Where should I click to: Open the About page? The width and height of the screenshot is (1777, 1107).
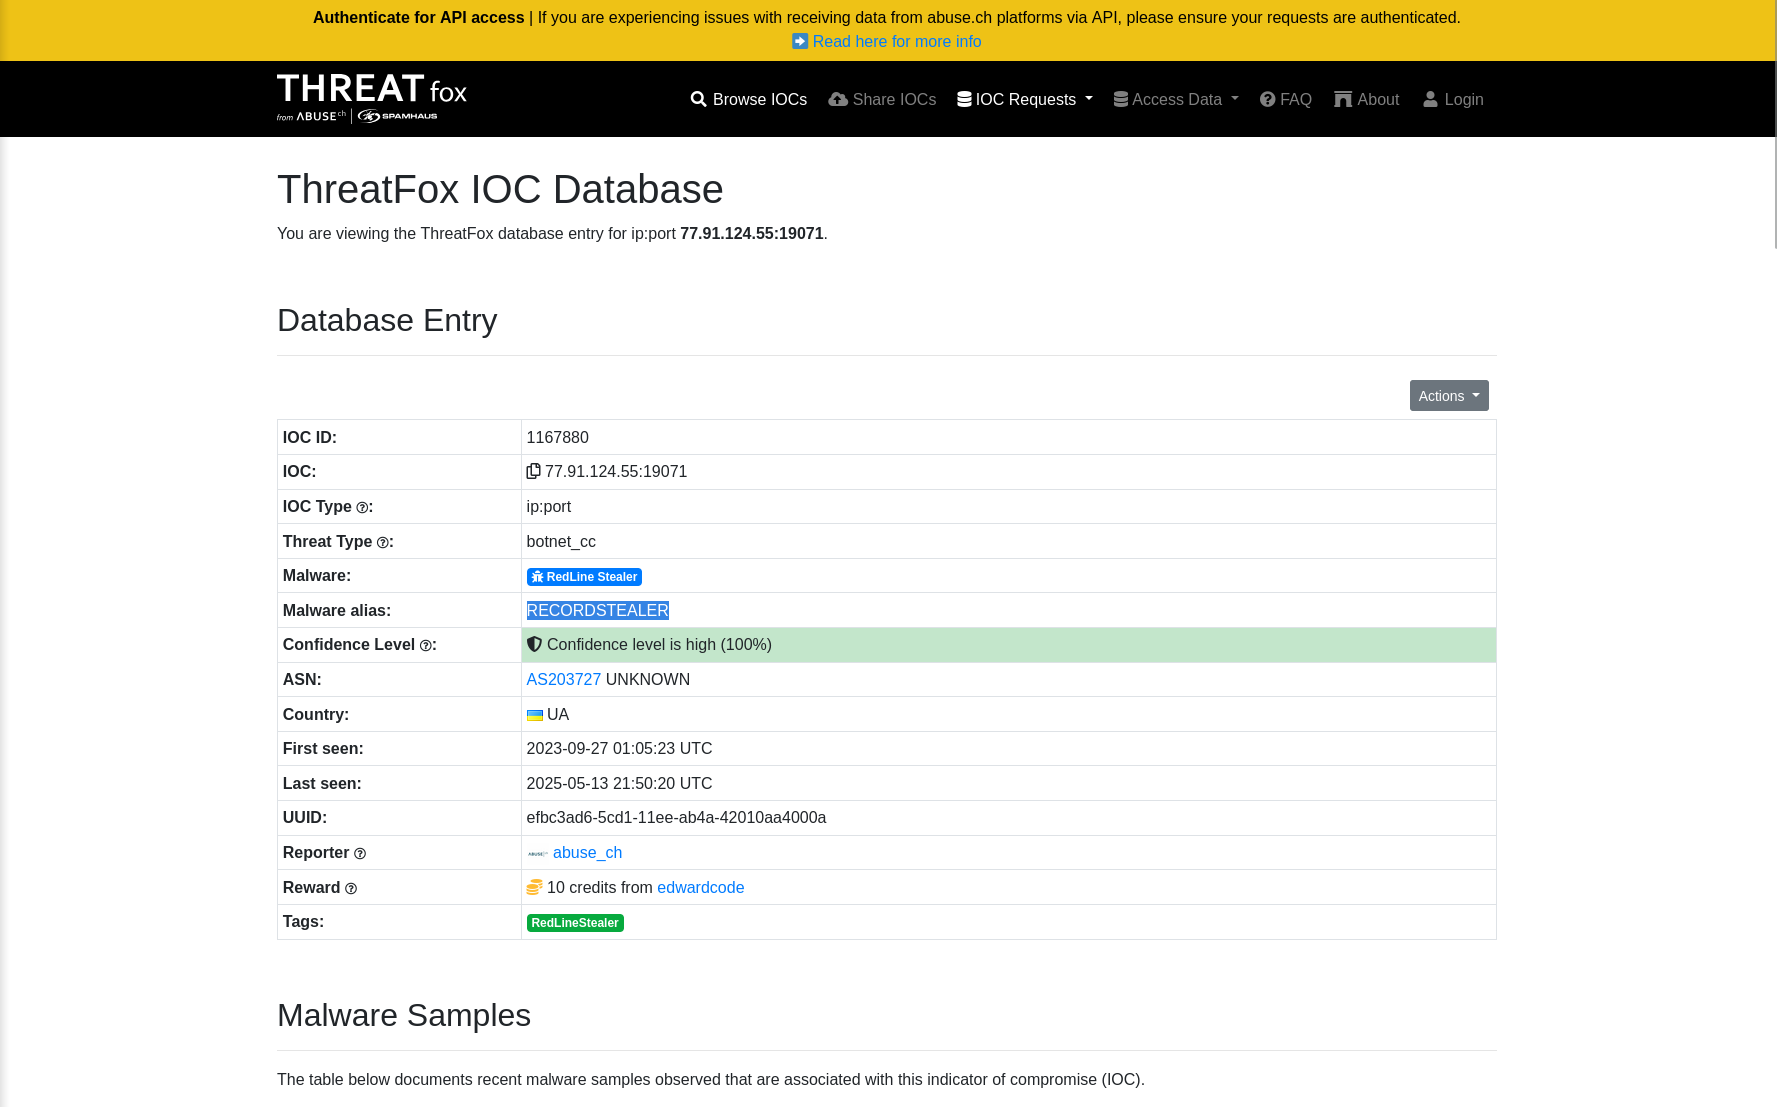pyautogui.click(x=1378, y=99)
